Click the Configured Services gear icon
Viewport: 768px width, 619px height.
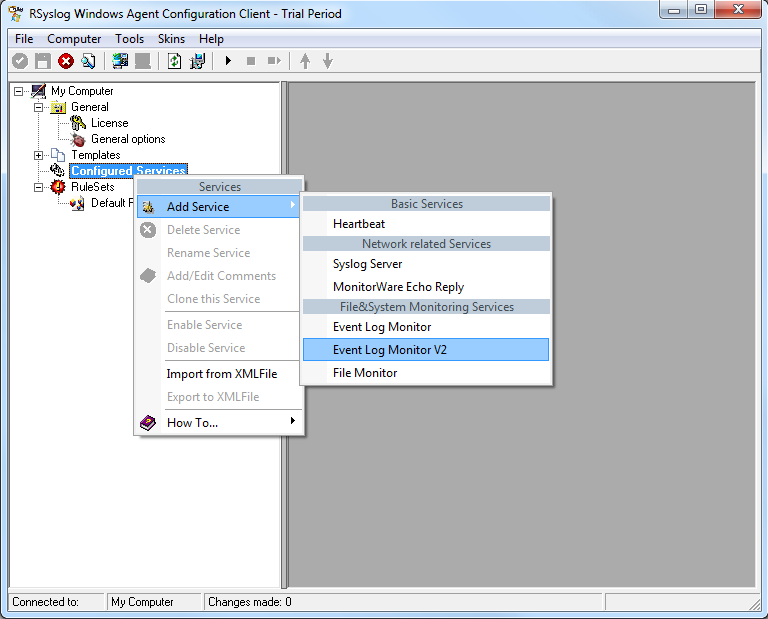tap(57, 170)
